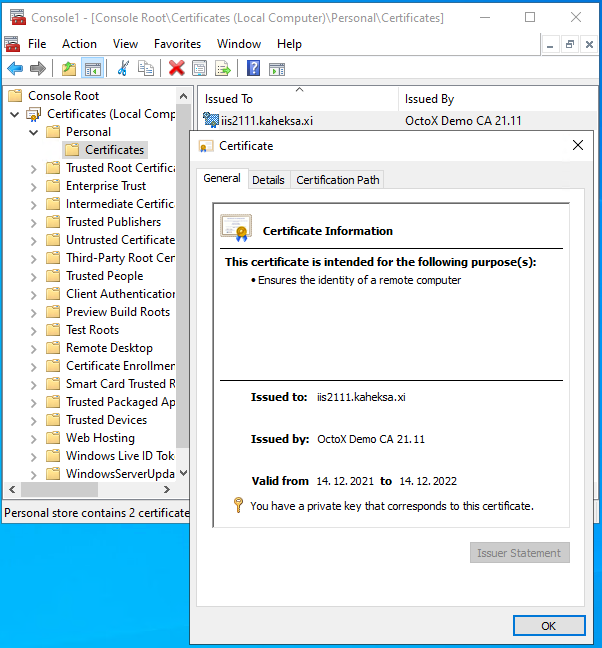Expand the Third-Party Root node
The image size is (602, 648).
click(x=33, y=259)
